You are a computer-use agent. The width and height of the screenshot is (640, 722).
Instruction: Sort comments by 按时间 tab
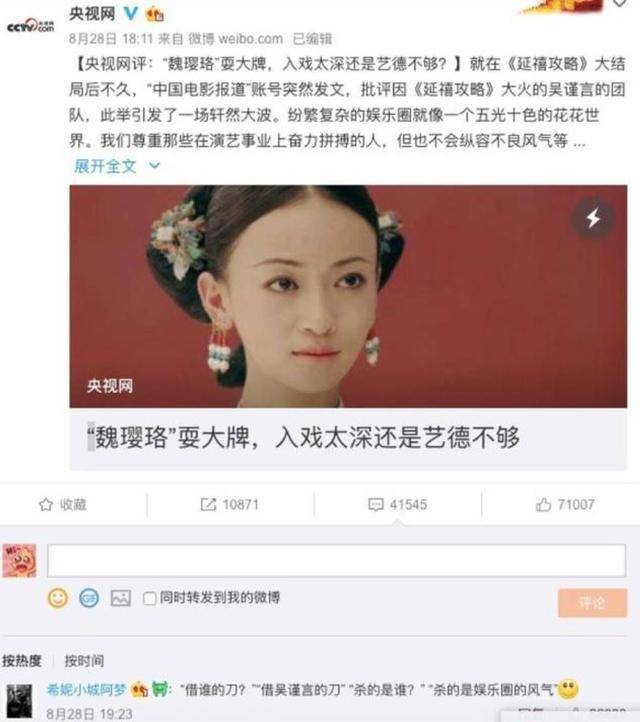84,661
